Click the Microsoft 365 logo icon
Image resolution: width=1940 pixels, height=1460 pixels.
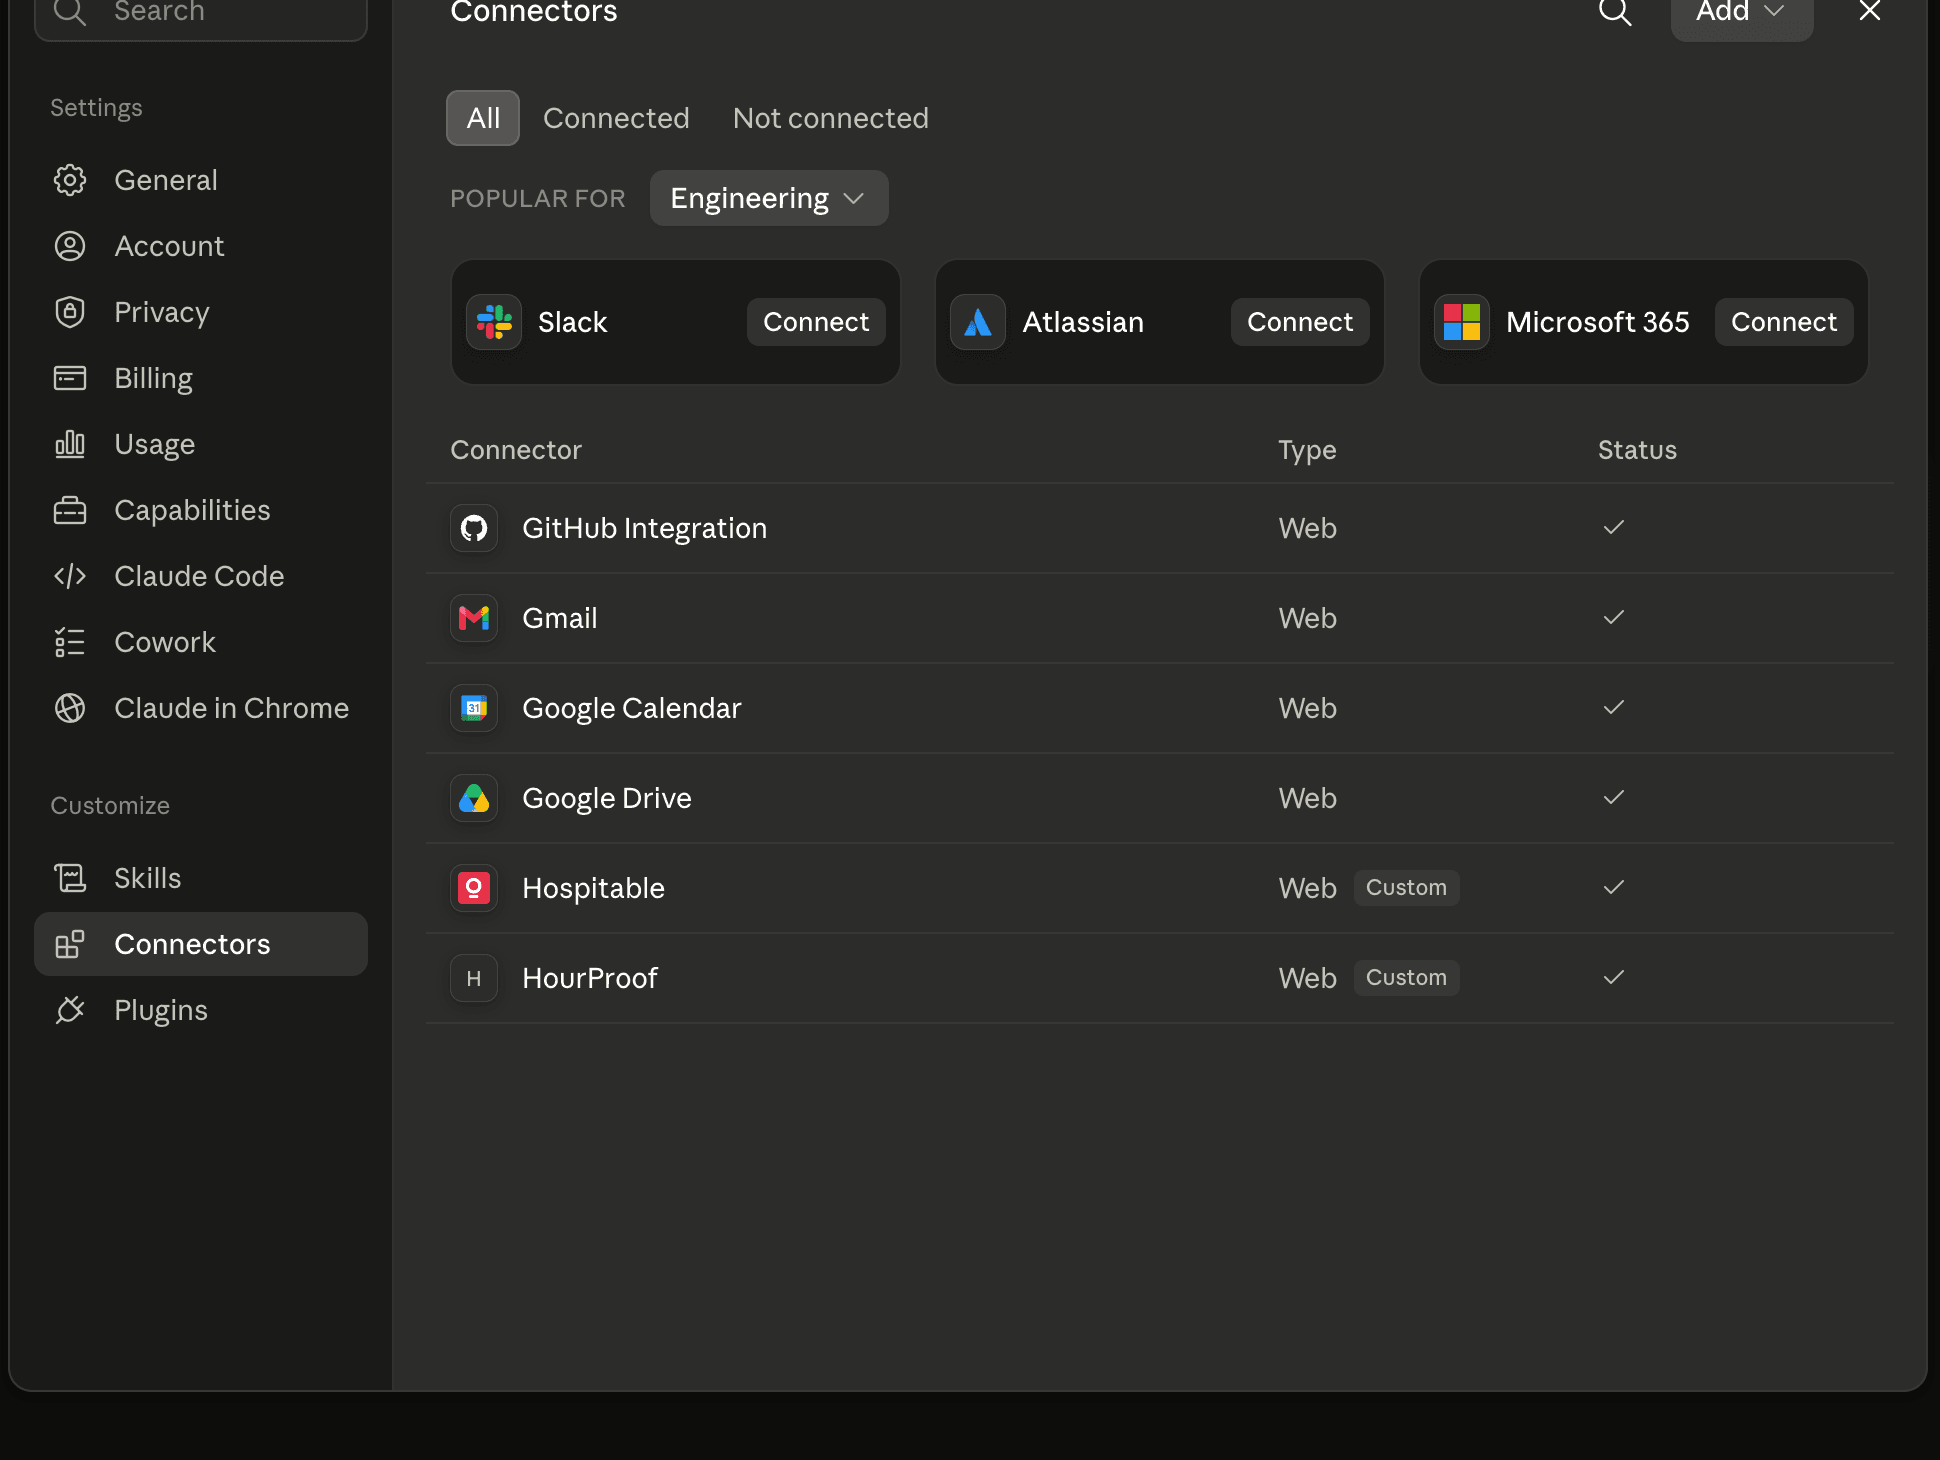click(x=1462, y=322)
